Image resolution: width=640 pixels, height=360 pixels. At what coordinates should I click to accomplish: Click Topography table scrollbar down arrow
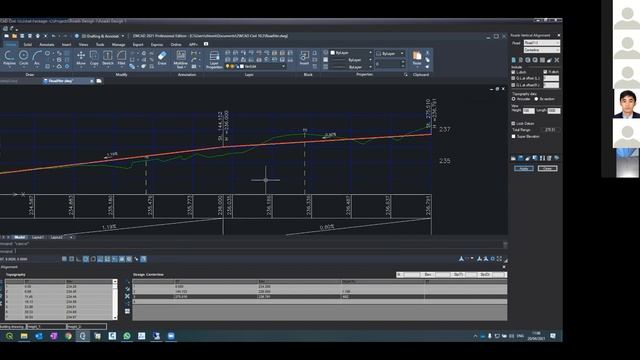(x=115, y=318)
